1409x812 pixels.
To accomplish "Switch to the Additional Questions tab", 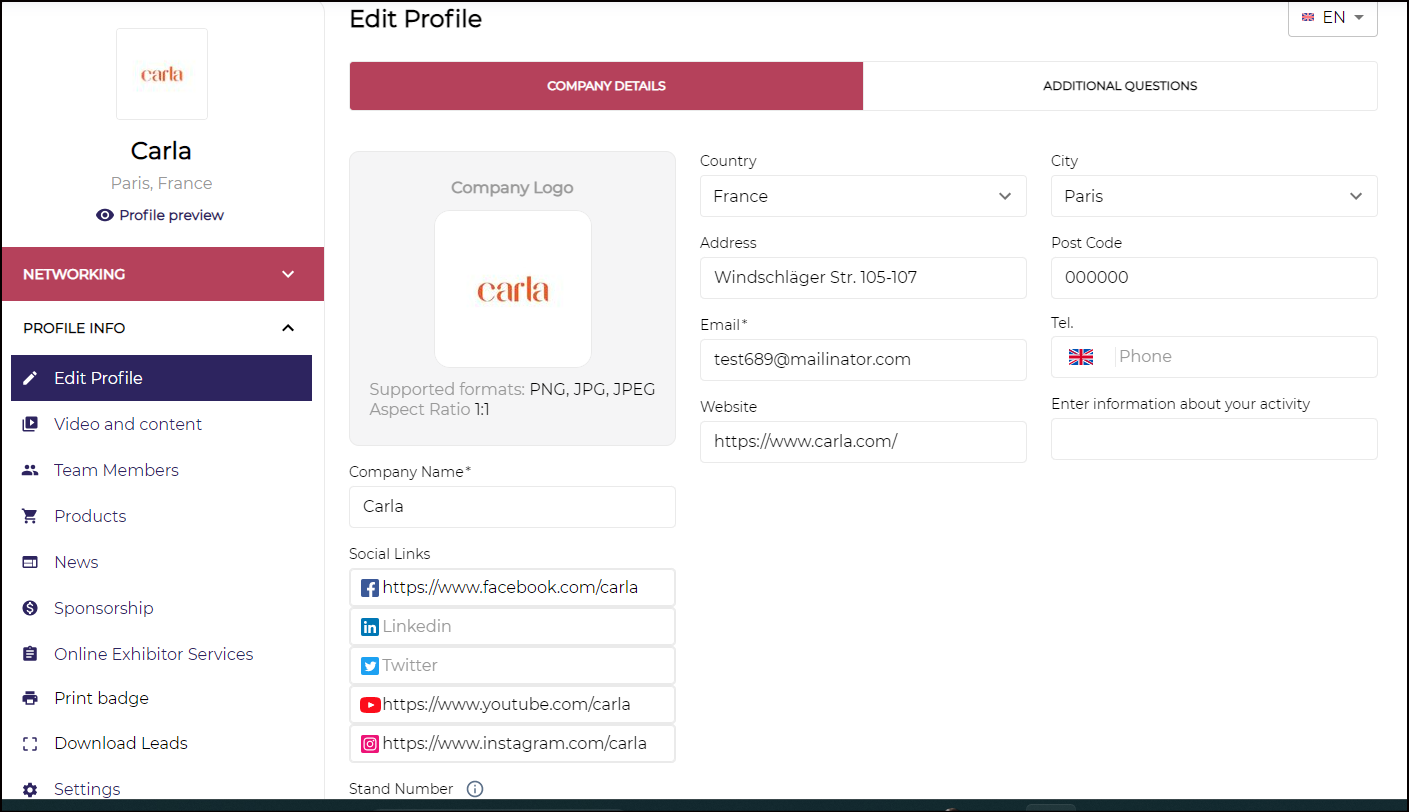I will tap(1119, 86).
